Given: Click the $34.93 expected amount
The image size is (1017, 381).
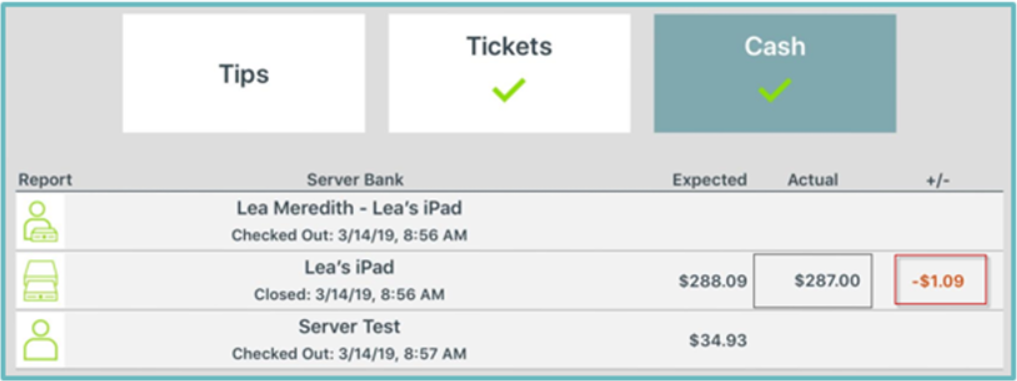Looking at the screenshot, I should click(x=718, y=339).
